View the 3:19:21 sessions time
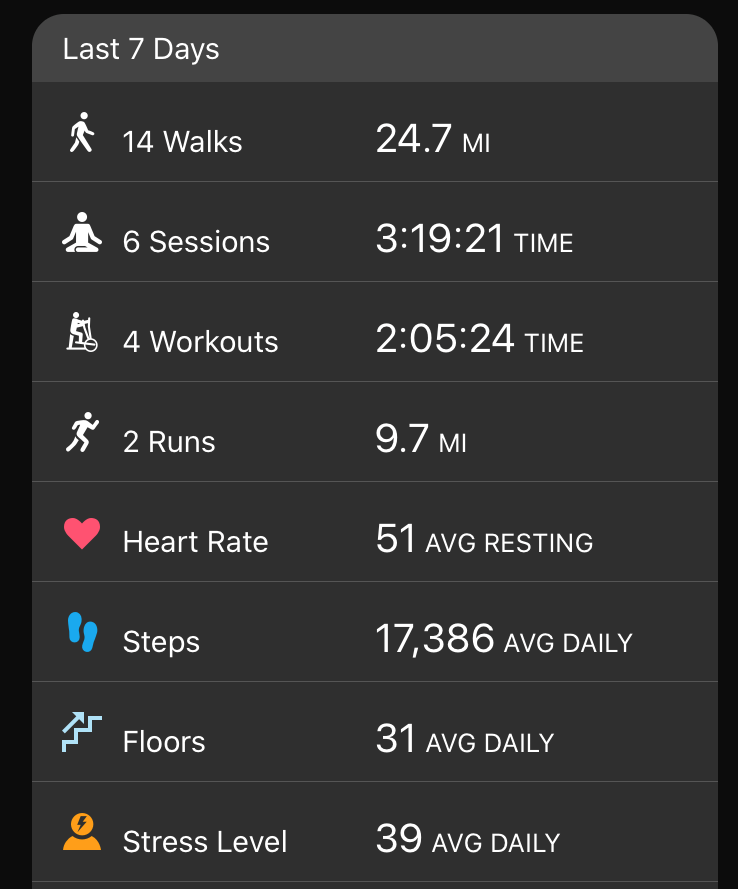738x889 pixels. point(474,239)
